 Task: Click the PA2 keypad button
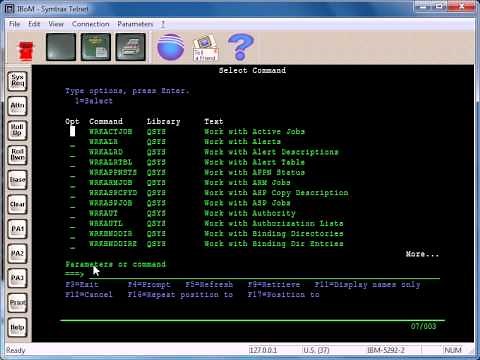click(x=17, y=254)
